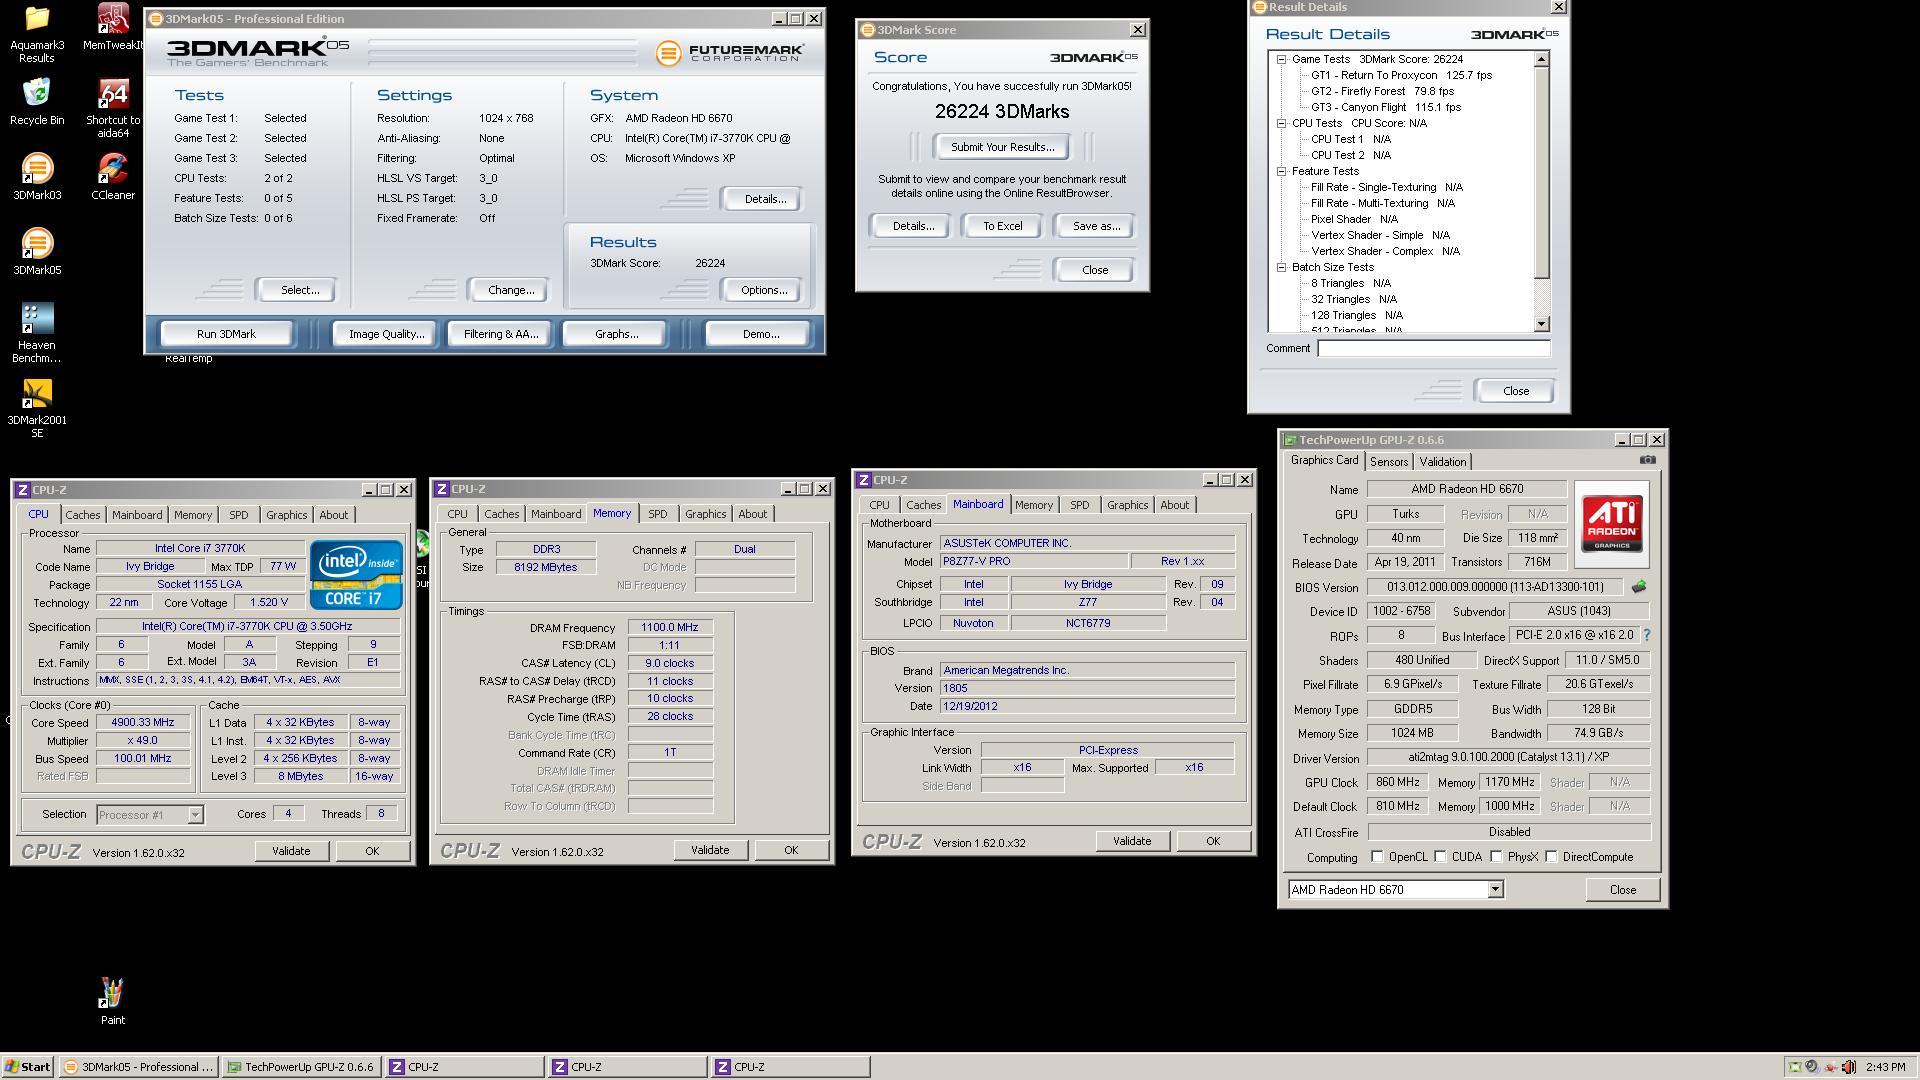
Task: Collapse the CPU Tests tree node
Action: [1281, 123]
